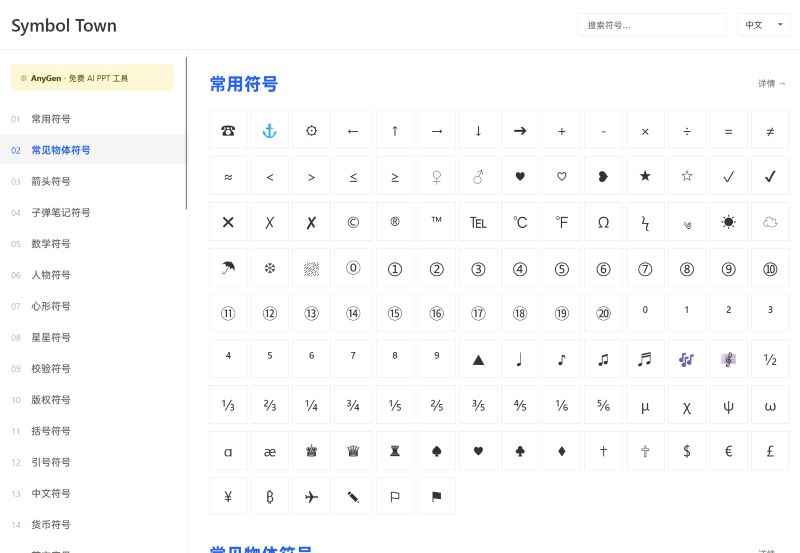Click 详情 link beside 常用符号
The image size is (800, 553).
pos(771,83)
